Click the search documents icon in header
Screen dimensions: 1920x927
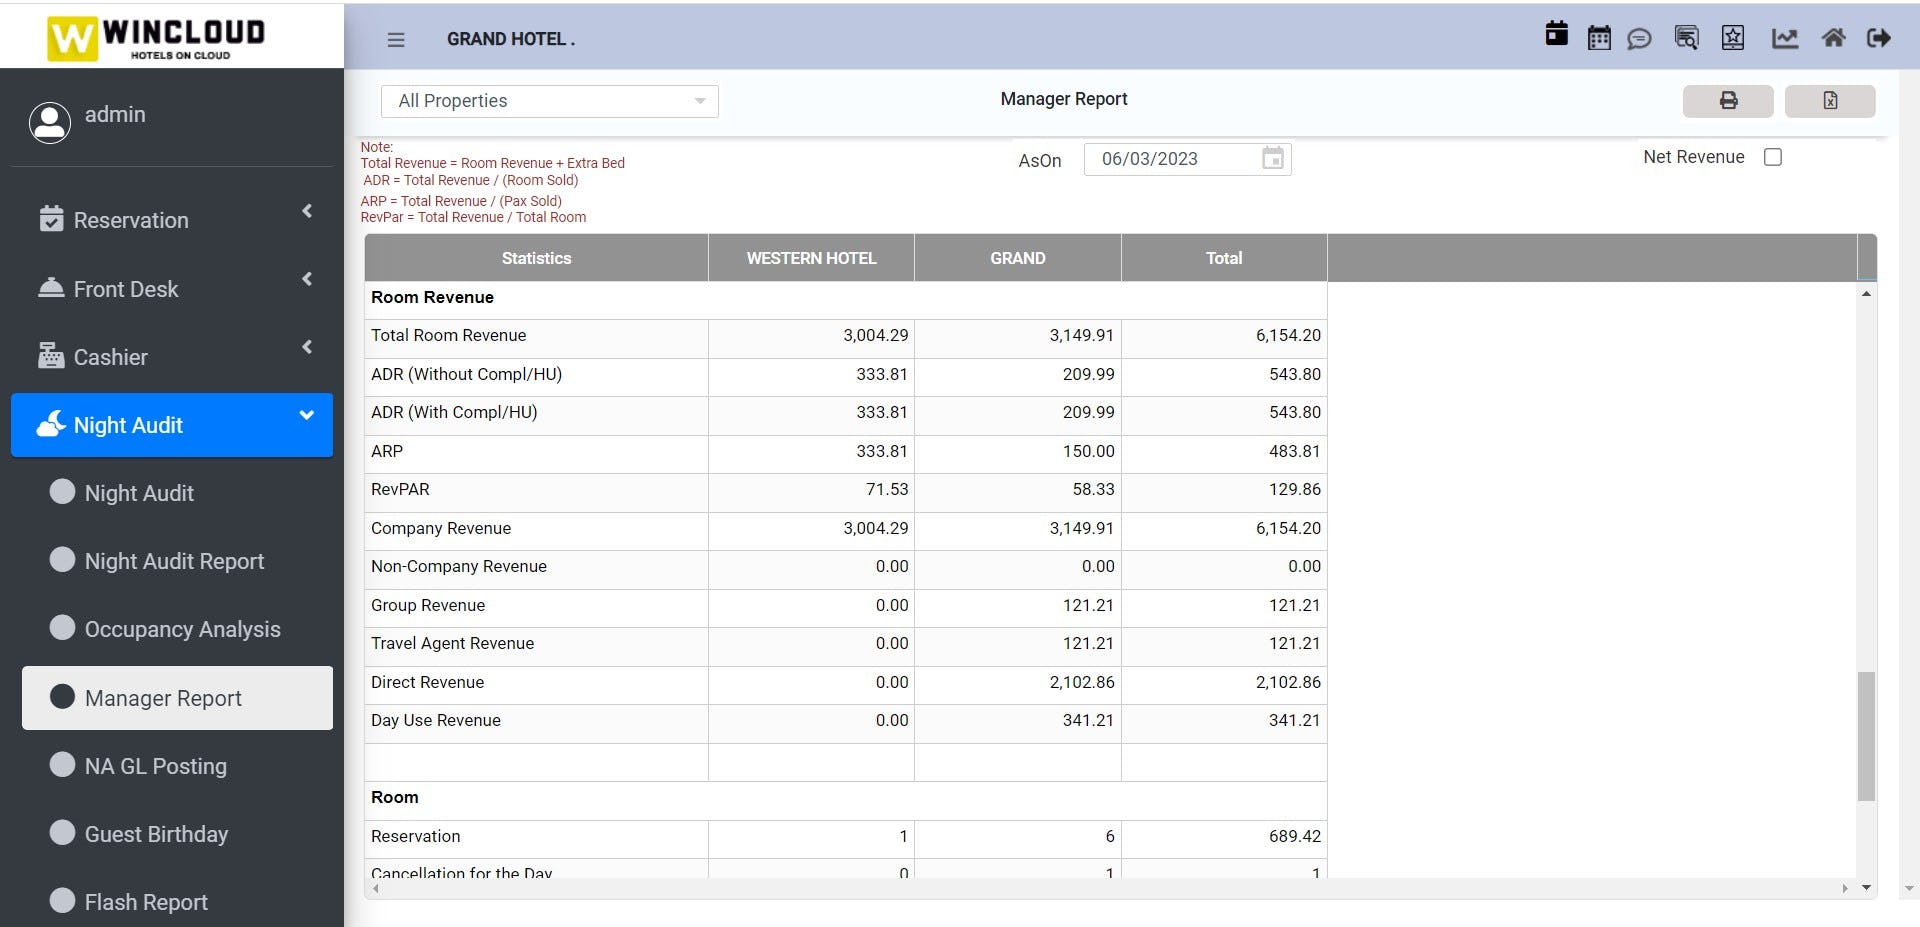(x=1686, y=38)
